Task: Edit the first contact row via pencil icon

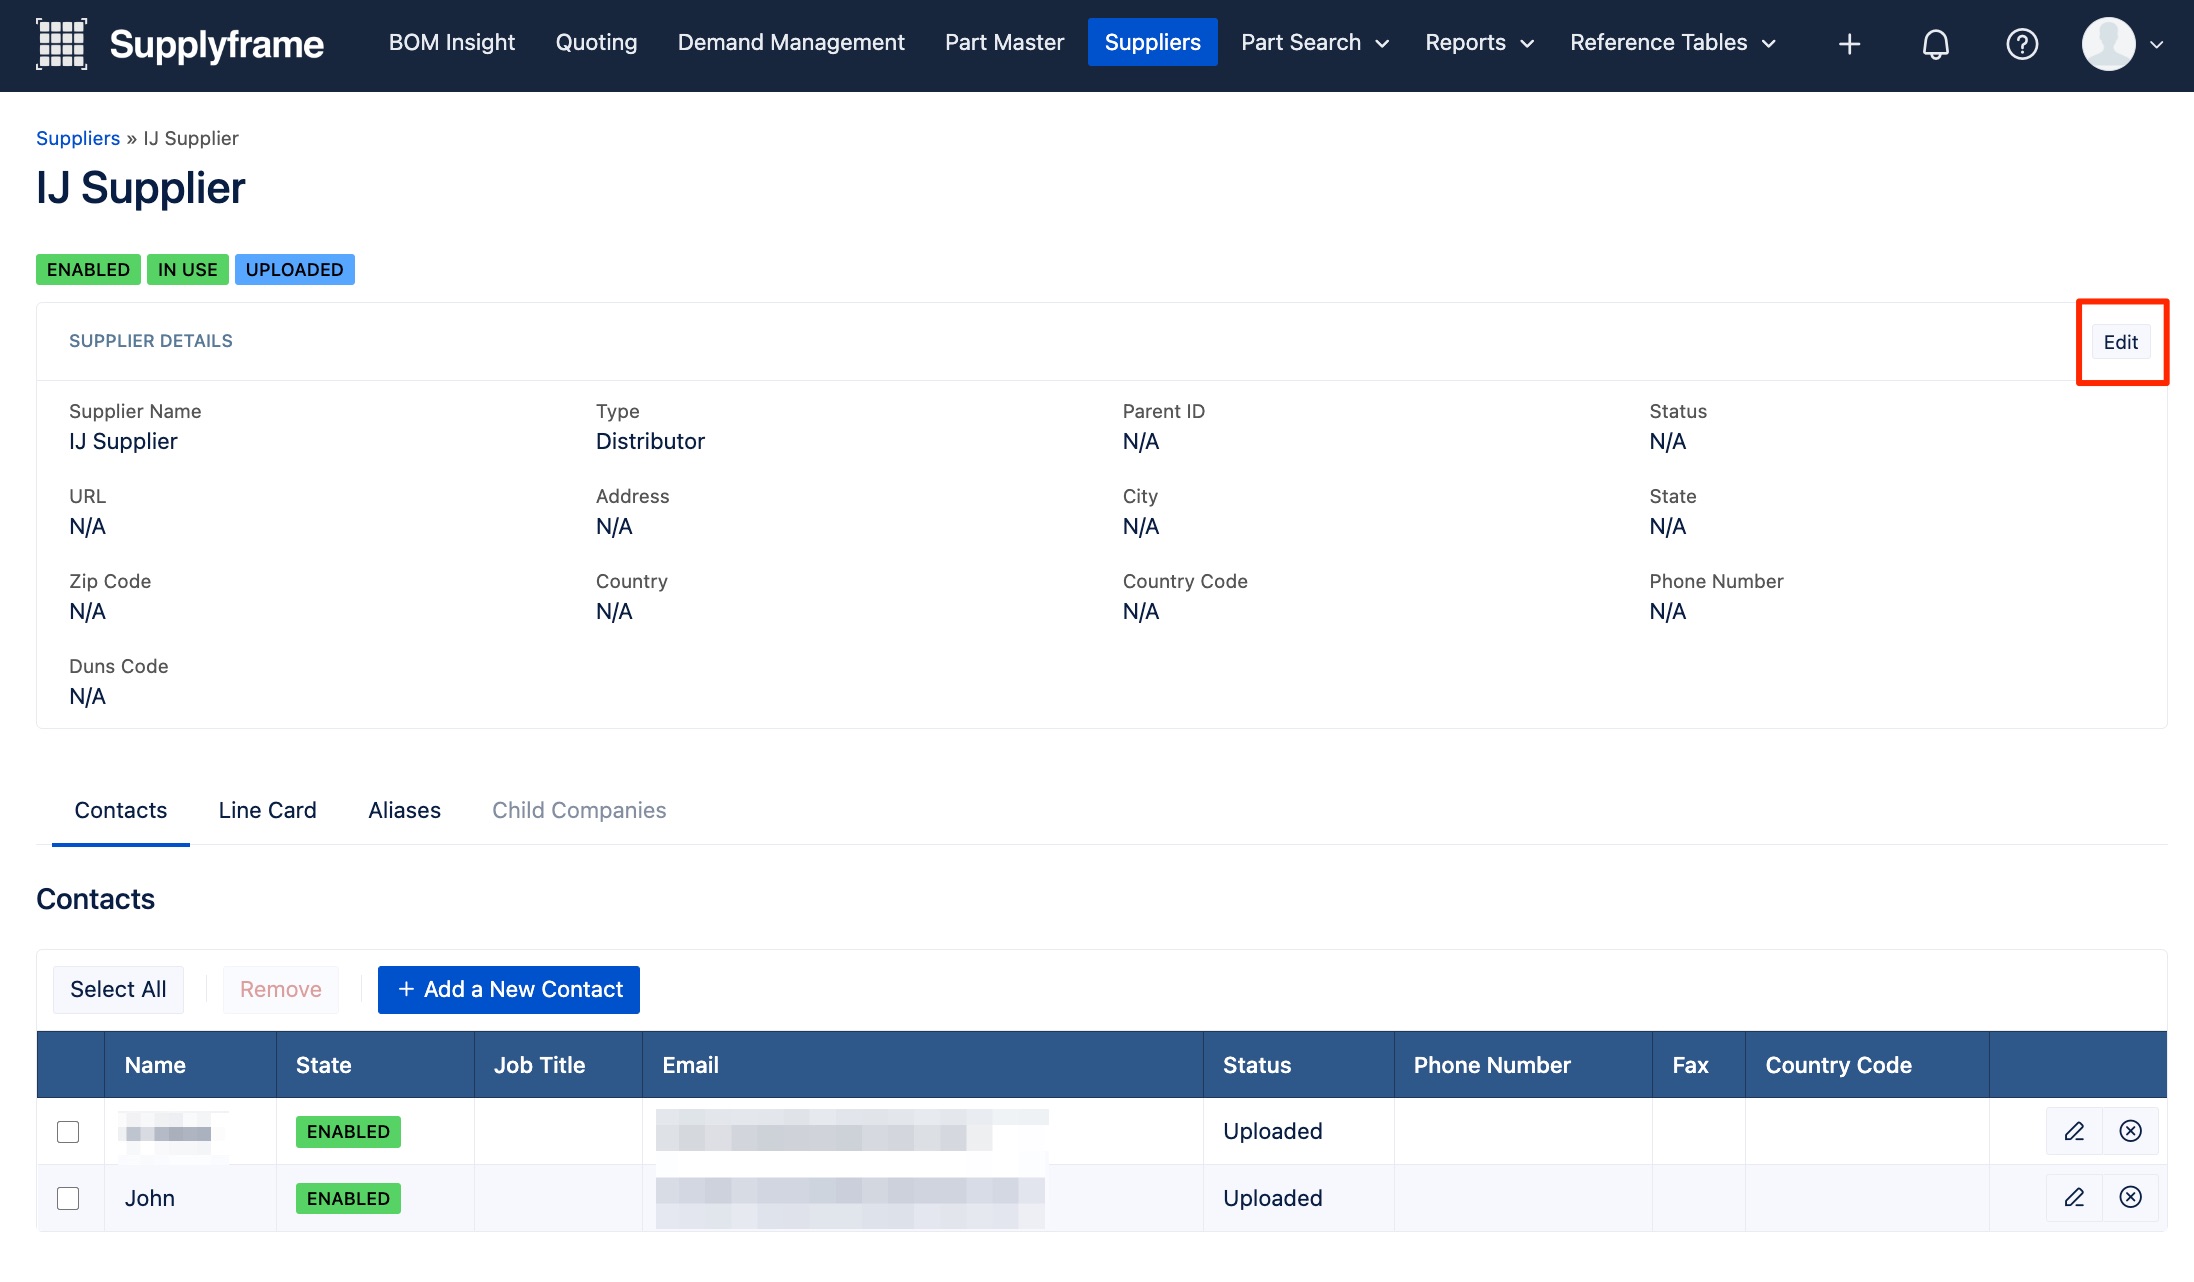Action: (x=2074, y=1131)
